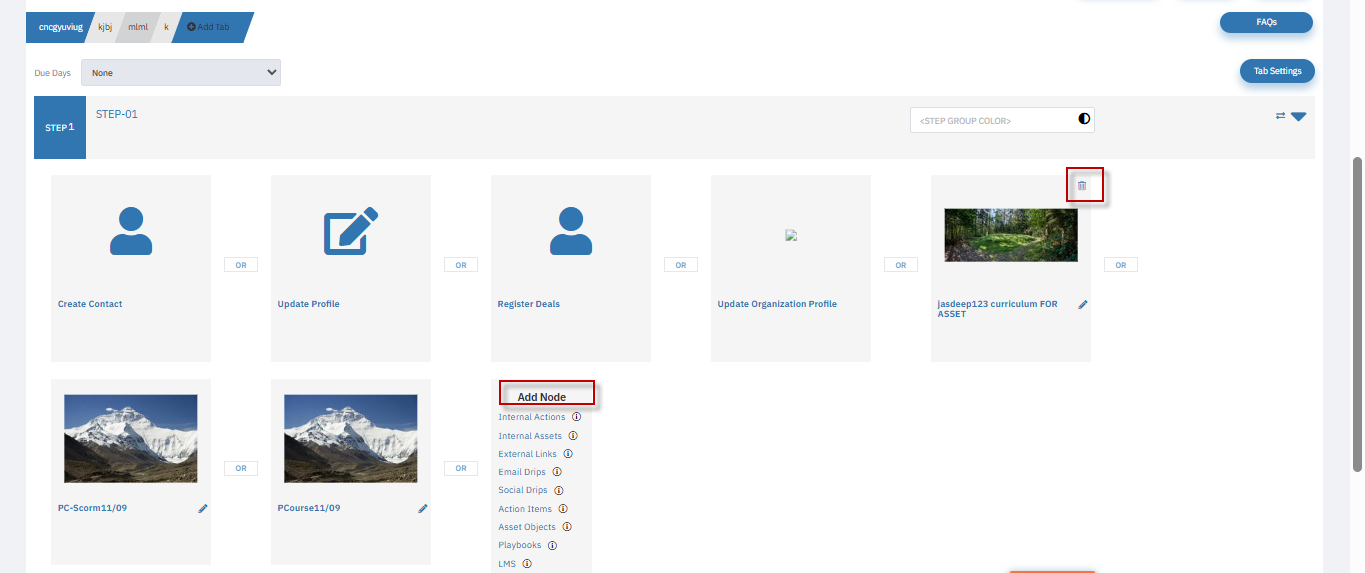The width and height of the screenshot is (1365, 573).
Task: Open Tab Settings
Action: (1277, 71)
